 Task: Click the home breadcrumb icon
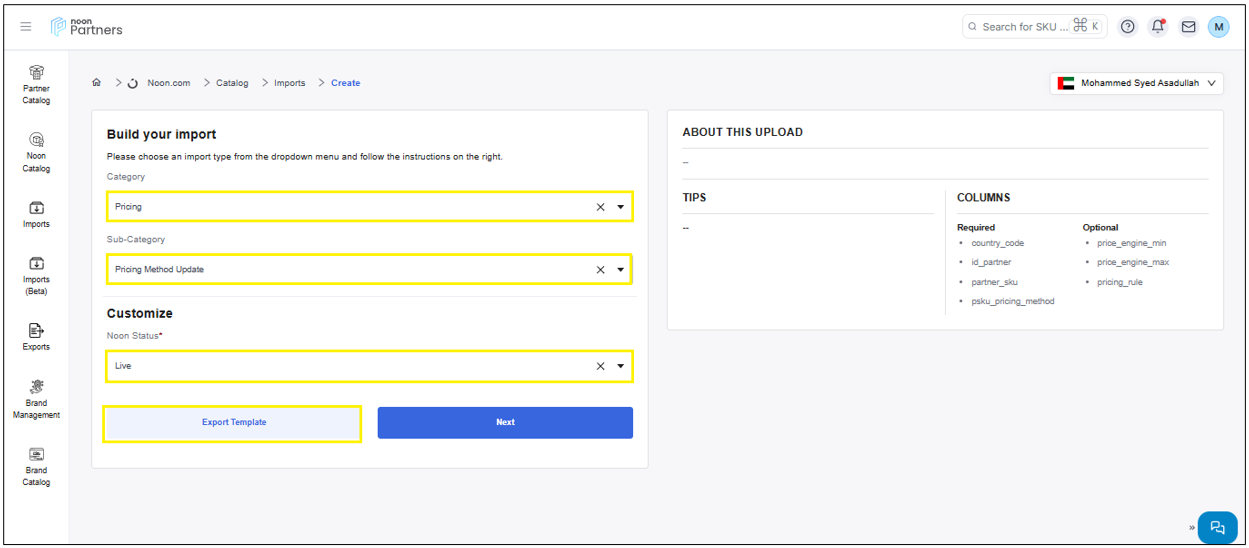tap(96, 83)
